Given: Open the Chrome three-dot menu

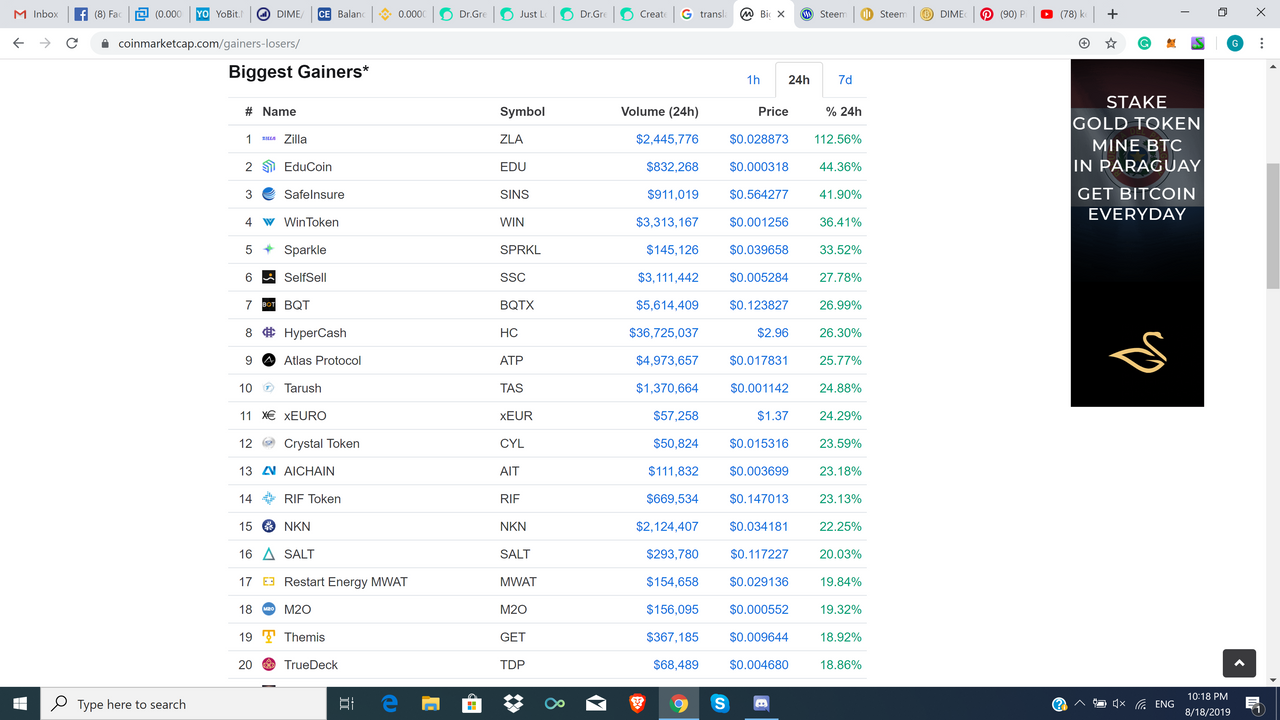Looking at the screenshot, I should click(x=1263, y=44).
